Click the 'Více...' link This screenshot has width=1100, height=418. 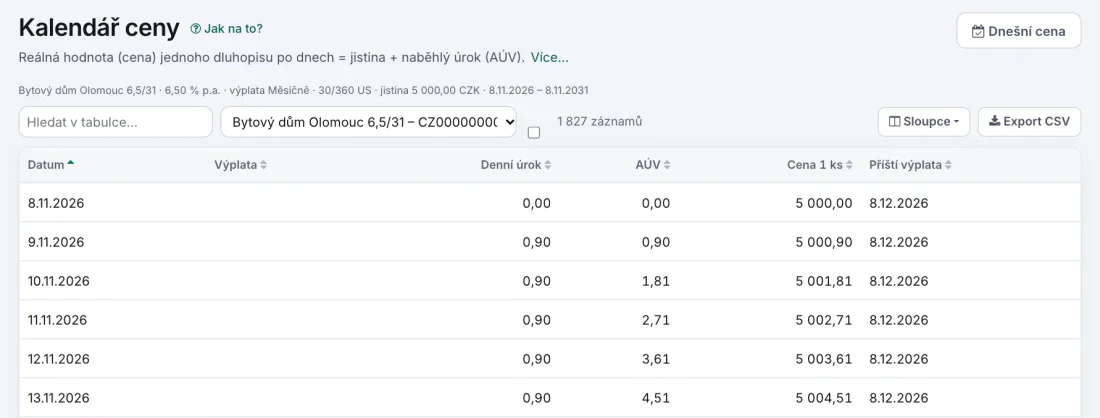(x=549, y=58)
